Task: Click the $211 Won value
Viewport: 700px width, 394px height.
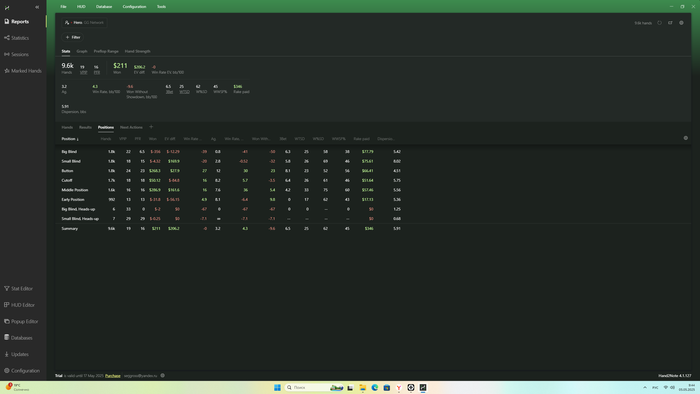Action: coord(120,66)
